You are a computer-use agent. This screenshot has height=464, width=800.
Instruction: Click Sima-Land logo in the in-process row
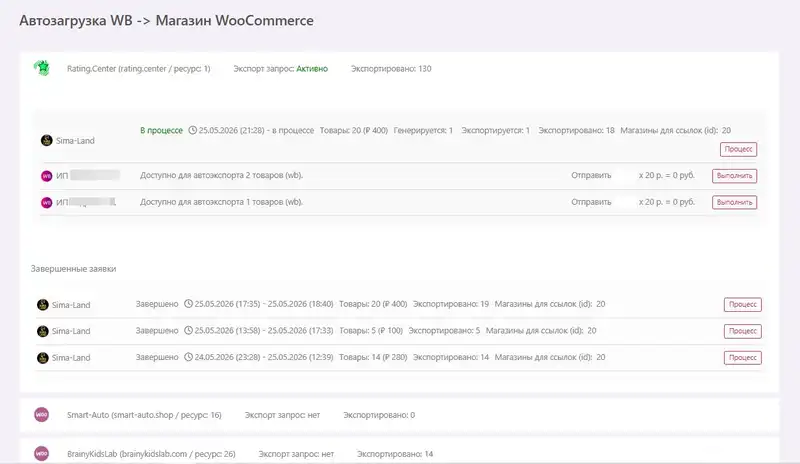[46, 140]
